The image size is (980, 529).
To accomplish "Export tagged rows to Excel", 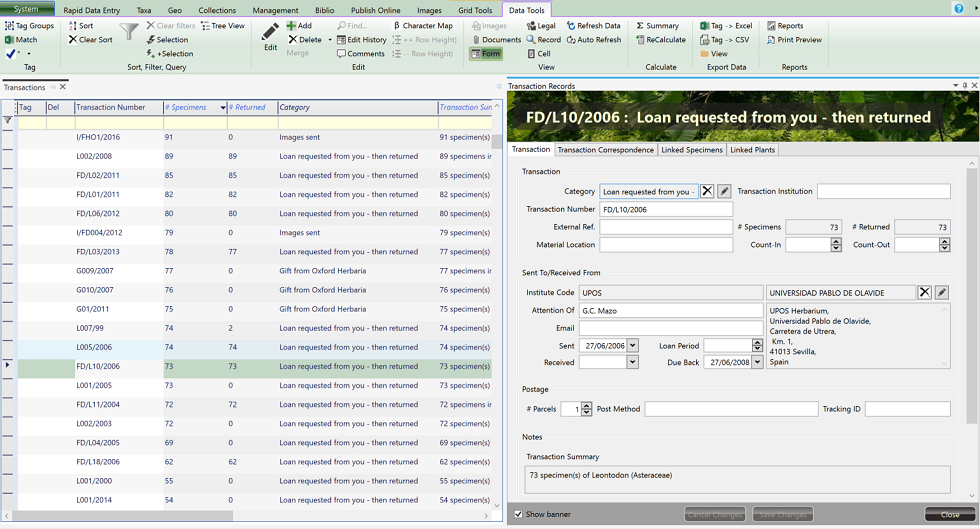I will (726, 26).
